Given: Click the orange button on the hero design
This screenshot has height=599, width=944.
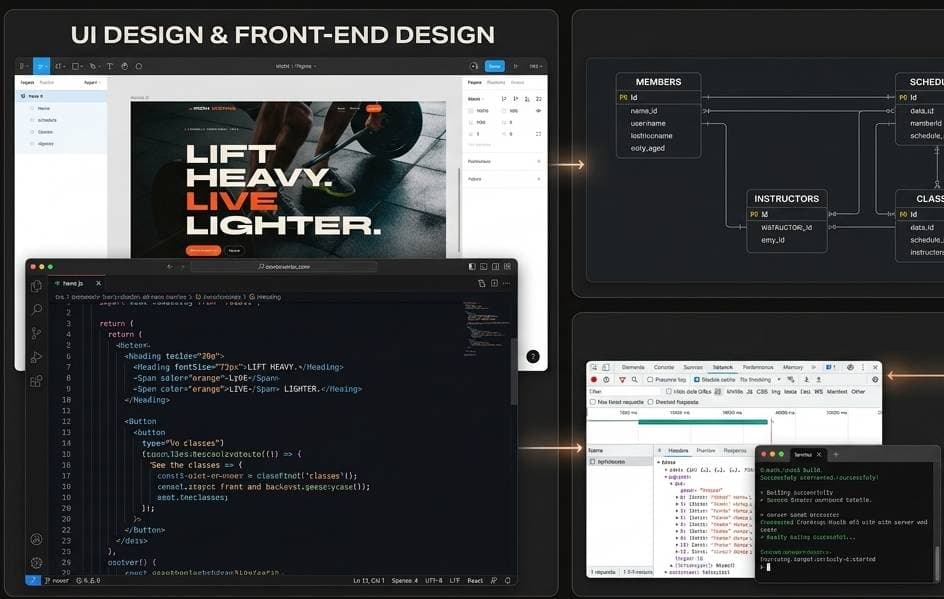Looking at the screenshot, I should click(x=203, y=250).
